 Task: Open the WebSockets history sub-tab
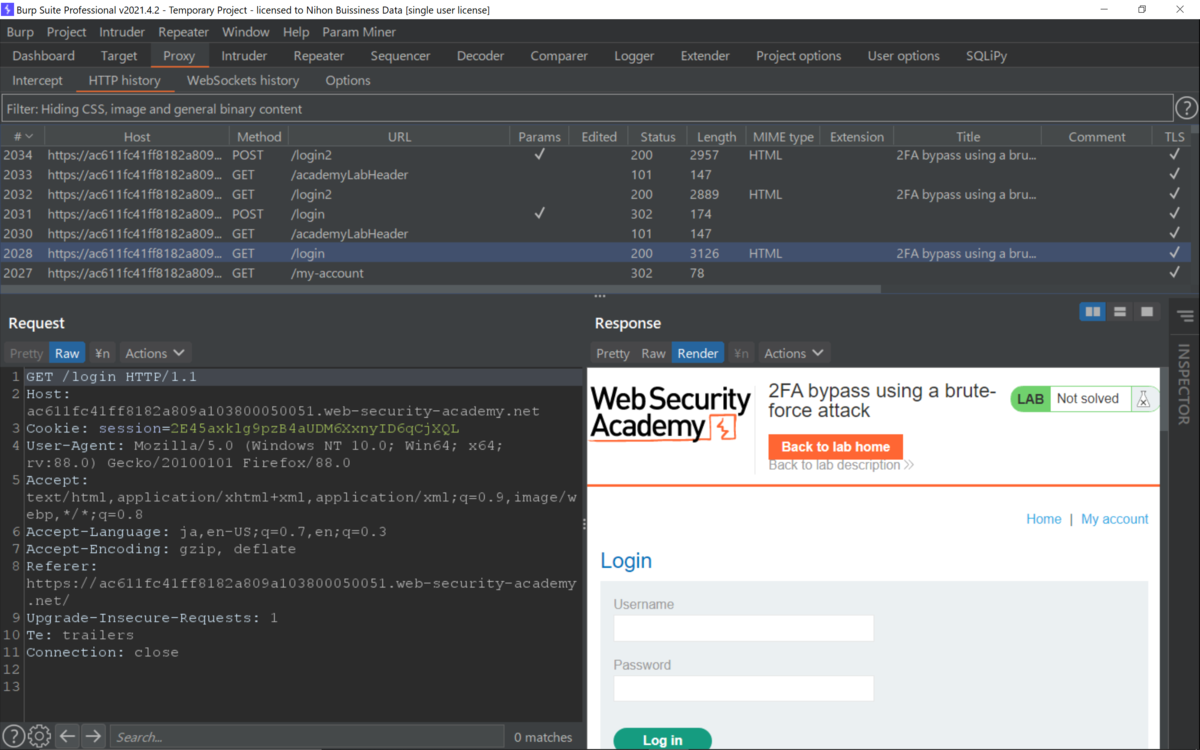click(x=243, y=80)
